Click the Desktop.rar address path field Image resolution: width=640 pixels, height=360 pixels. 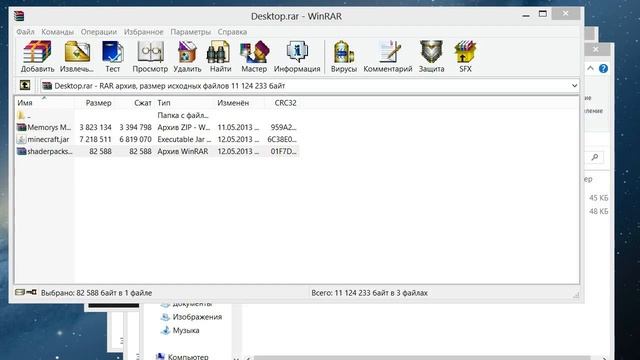point(309,86)
